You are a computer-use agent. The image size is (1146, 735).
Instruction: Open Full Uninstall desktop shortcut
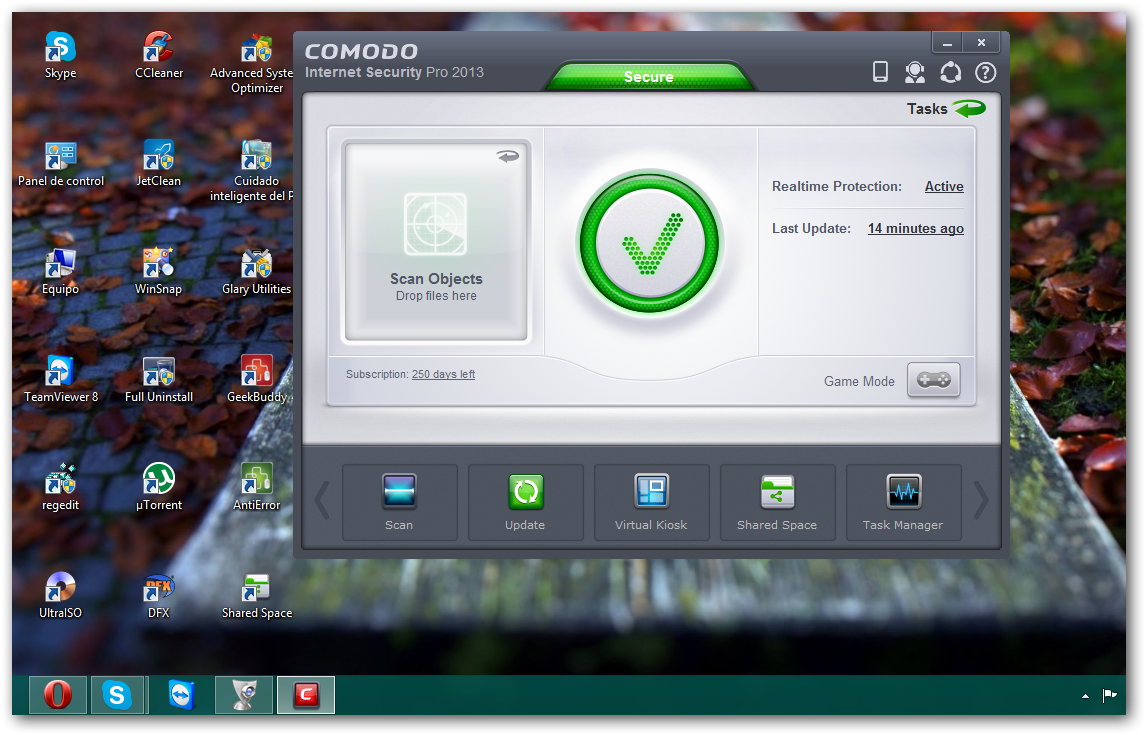[x=159, y=380]
